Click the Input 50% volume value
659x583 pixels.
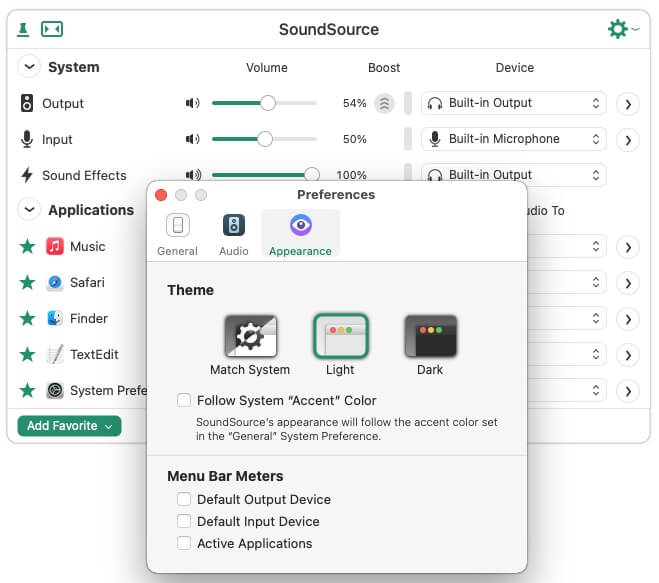coord(354,139)
